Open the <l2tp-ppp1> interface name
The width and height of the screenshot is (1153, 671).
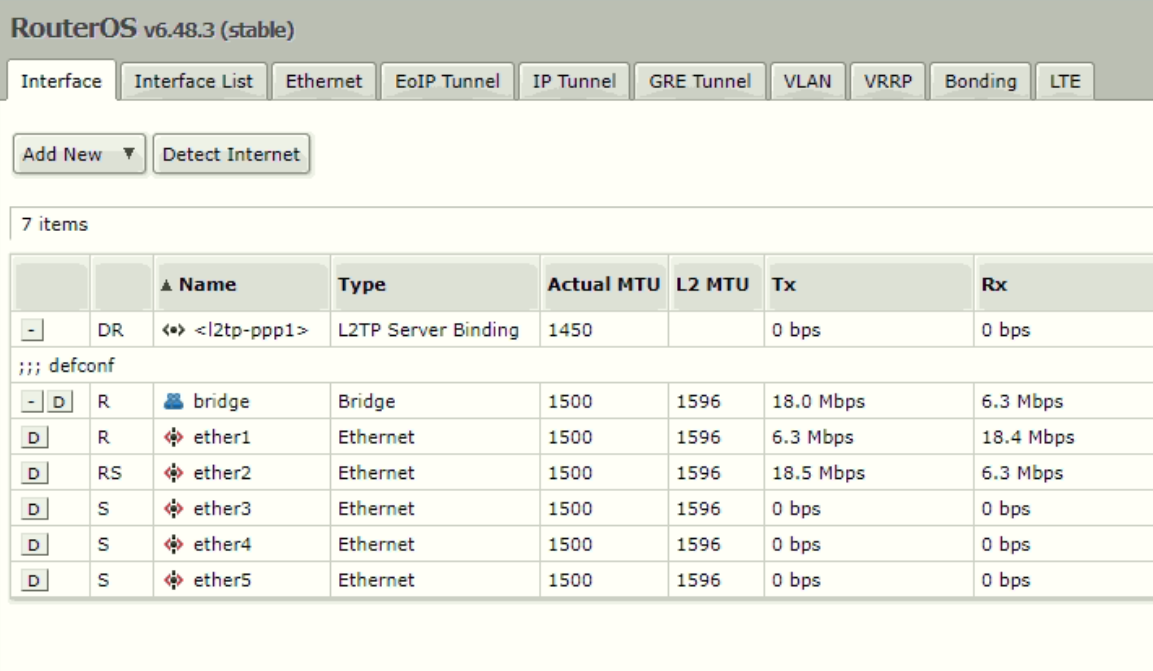coord(251,330)
